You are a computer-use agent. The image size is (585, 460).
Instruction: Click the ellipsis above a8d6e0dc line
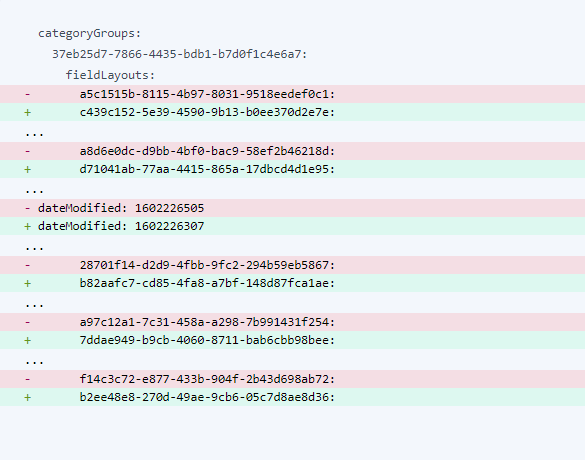click(34, 135)
